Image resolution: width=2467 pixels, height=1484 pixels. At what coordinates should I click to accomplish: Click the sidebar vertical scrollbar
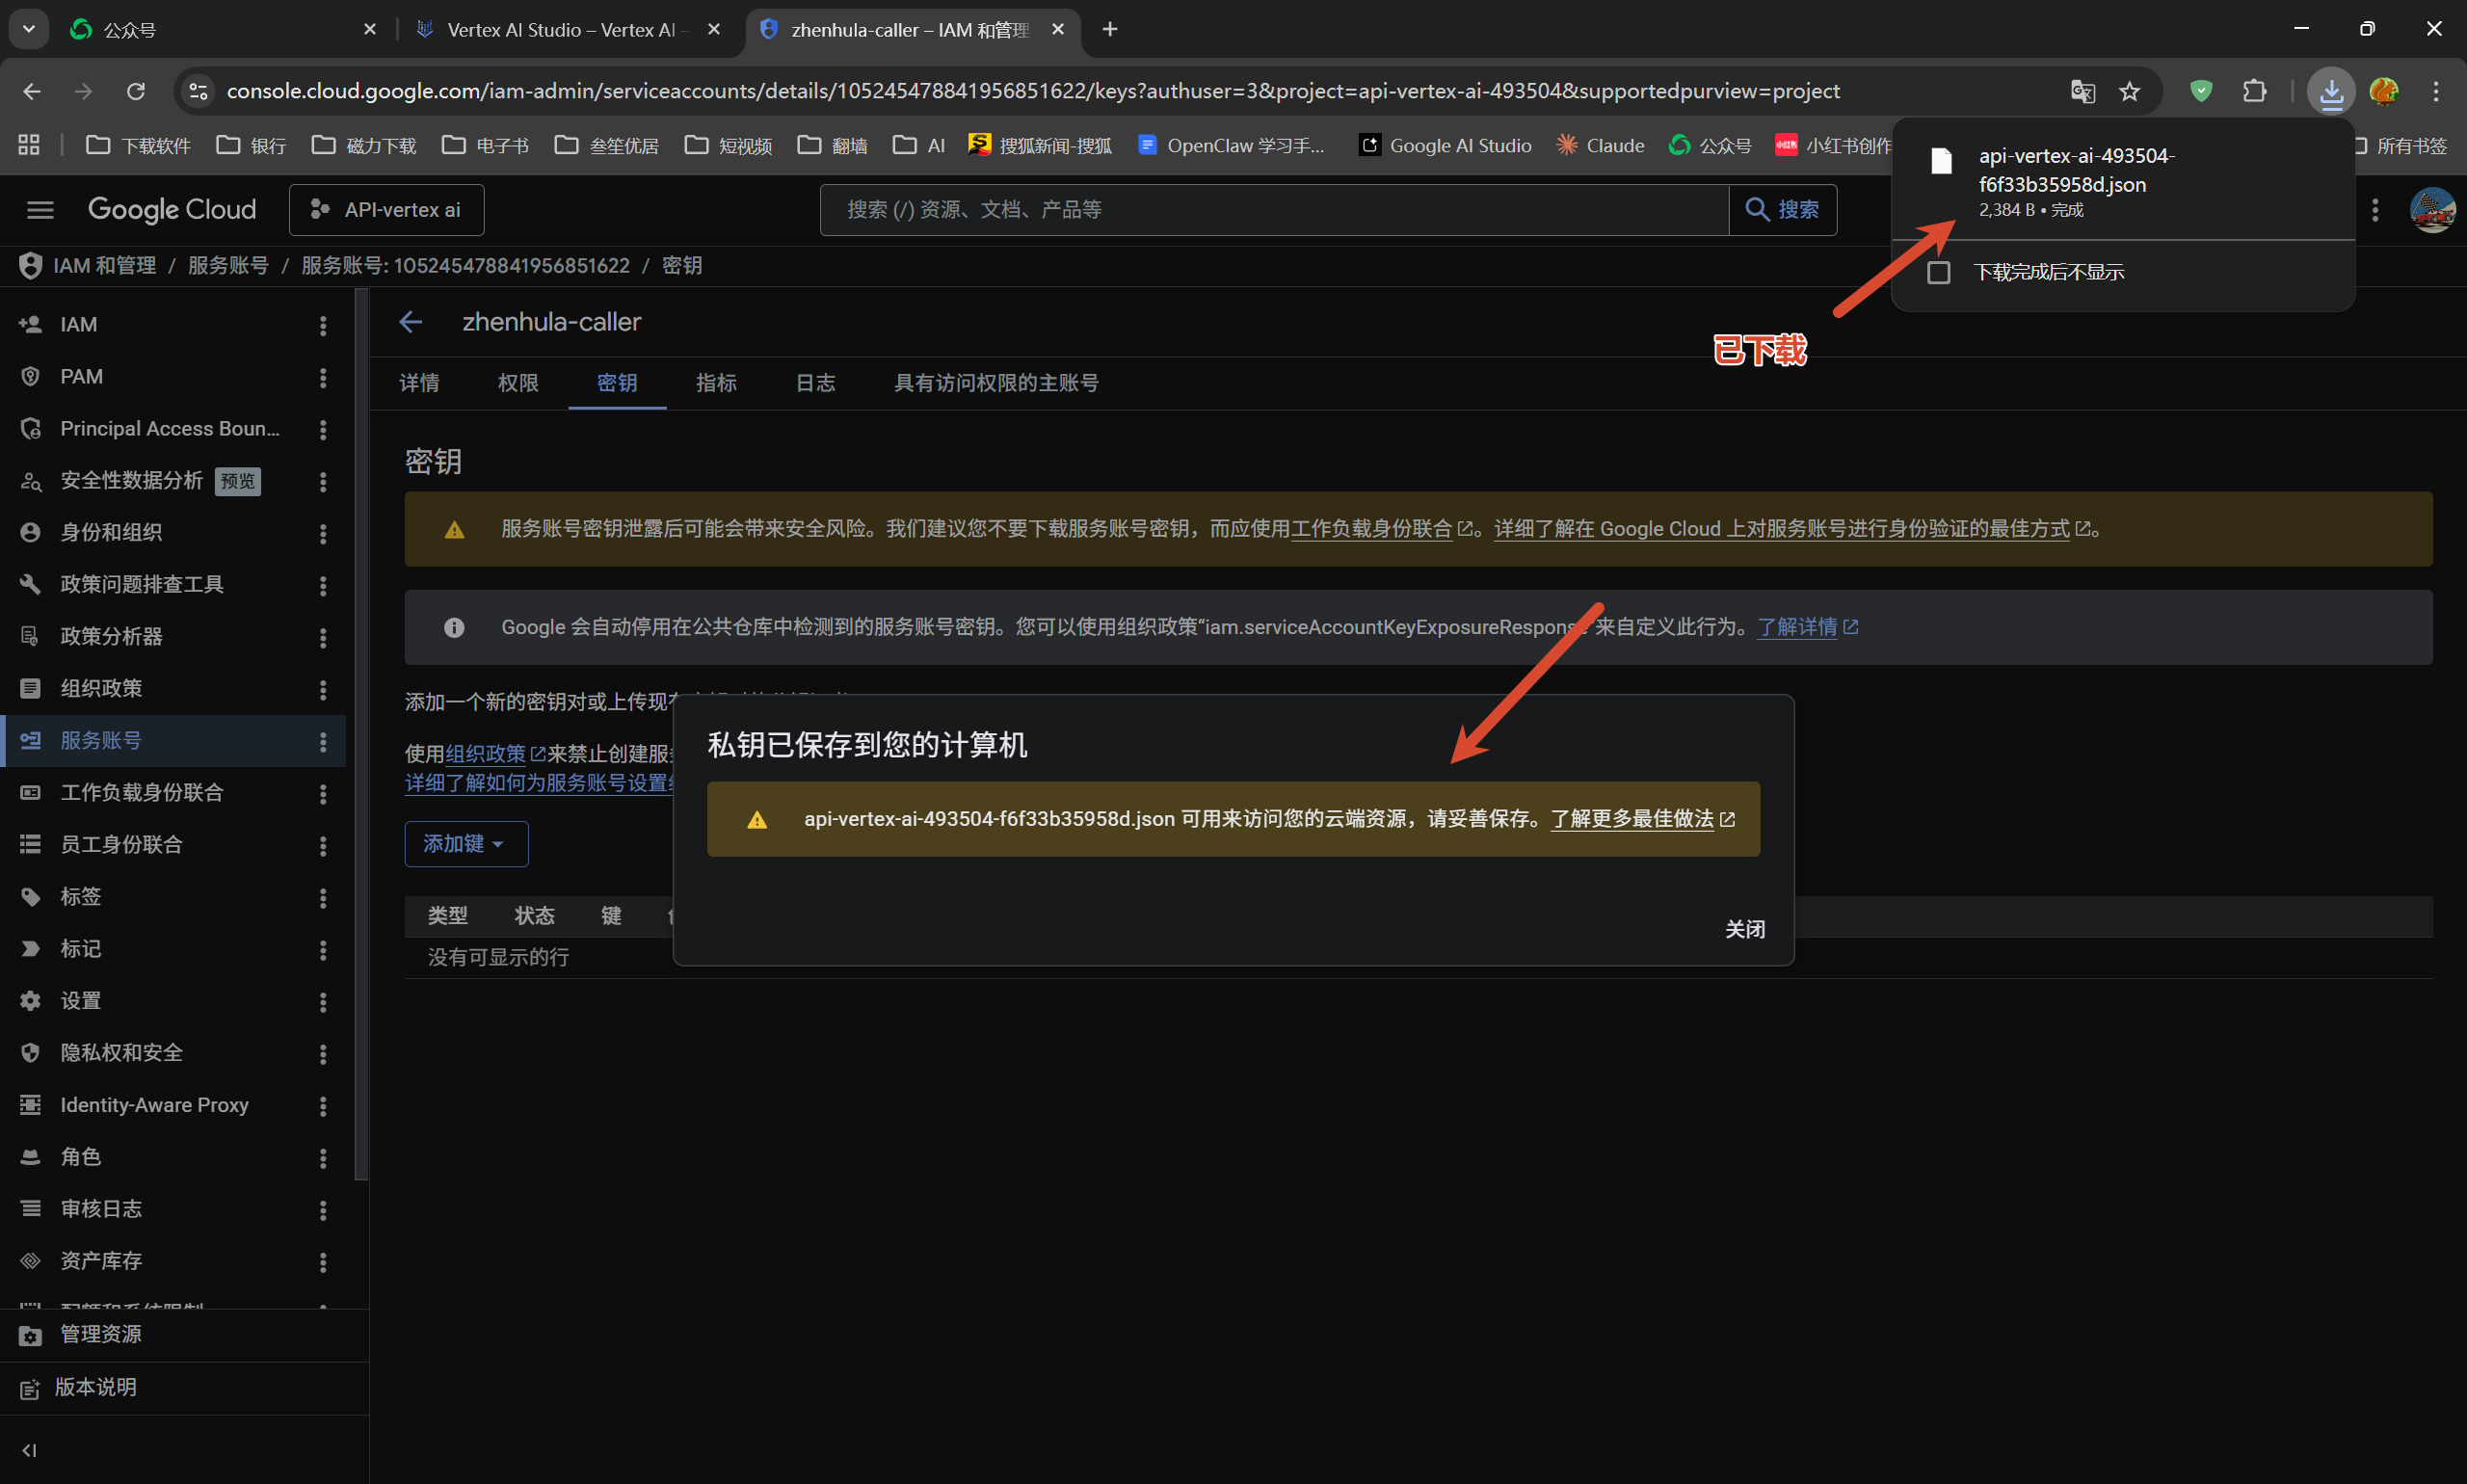coord(362,735)
